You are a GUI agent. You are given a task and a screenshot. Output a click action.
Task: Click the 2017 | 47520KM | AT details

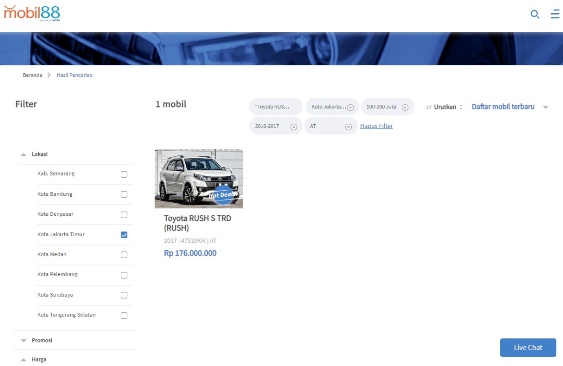click(190, 241)
